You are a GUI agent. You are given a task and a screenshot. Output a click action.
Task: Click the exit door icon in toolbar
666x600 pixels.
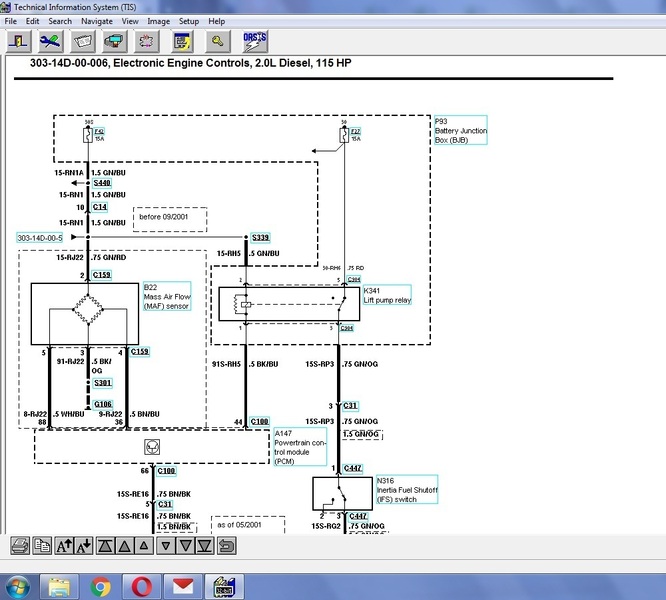[x=19, y=41]
